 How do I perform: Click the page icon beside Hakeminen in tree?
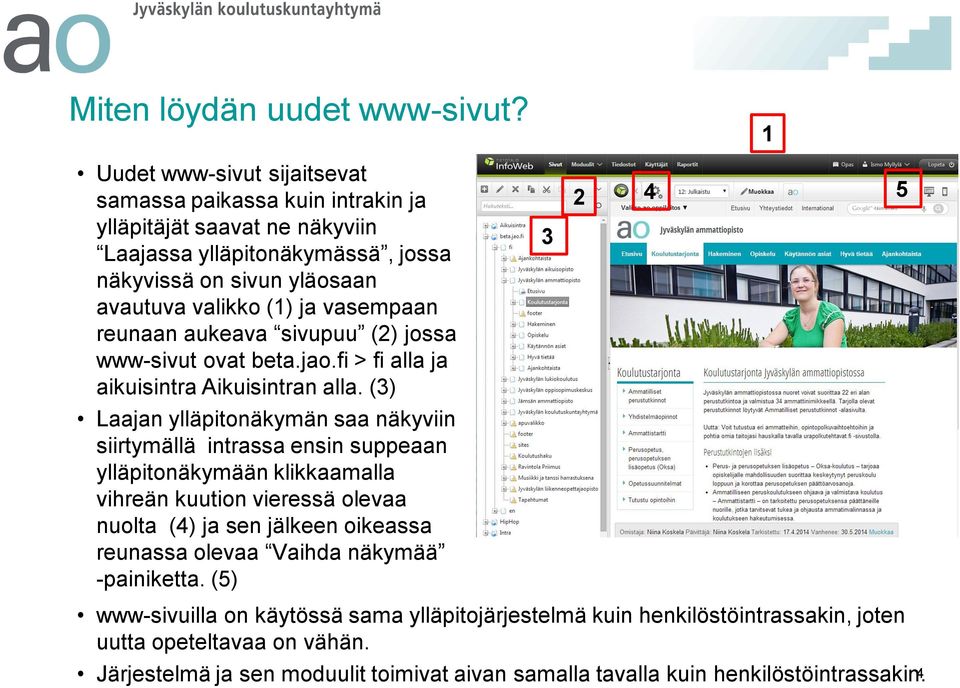(522, 324)
